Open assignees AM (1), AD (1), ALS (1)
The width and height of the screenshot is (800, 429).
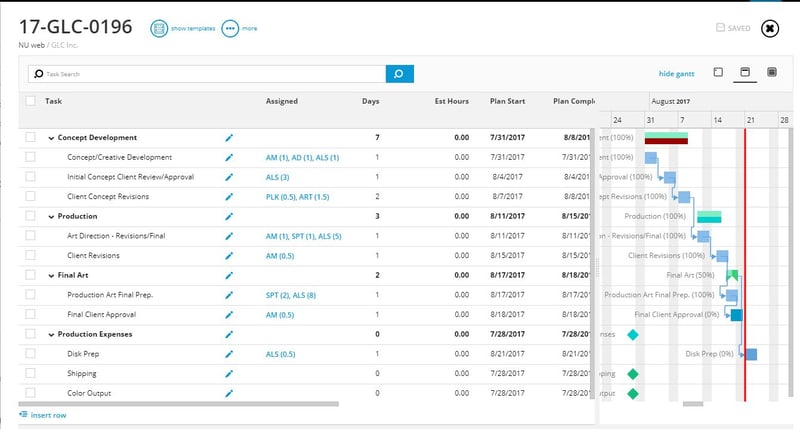coord(302,158)
